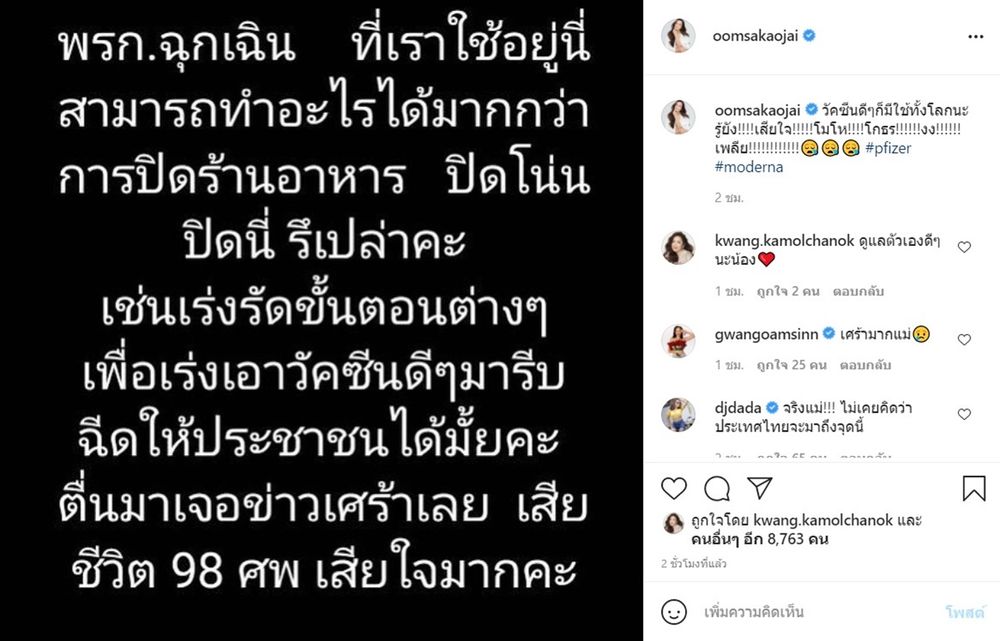This screenshot has width=1000, height=641.
Task: Open the oomsakaojai profile picture in header
Action: [x=678, y=36]
